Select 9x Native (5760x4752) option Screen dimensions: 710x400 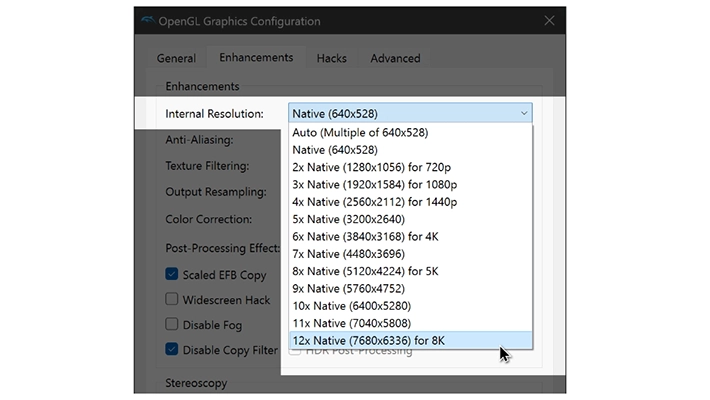[x=410, y=289]
